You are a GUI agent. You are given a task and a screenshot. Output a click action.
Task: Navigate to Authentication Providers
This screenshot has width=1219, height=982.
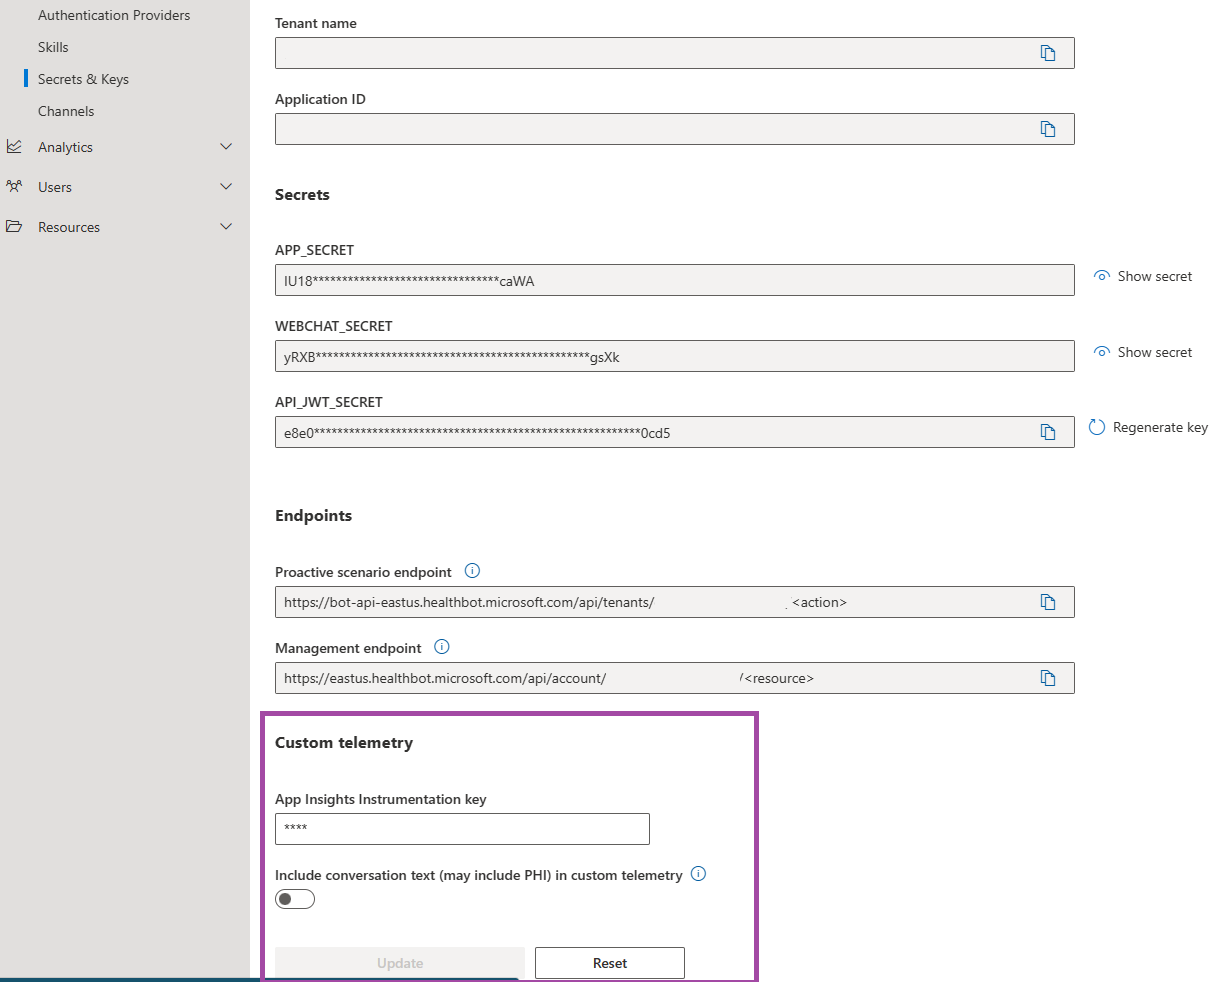113,15
